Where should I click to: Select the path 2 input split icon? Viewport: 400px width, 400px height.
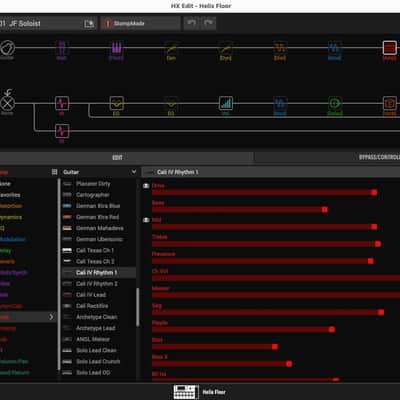pos(7,103)
